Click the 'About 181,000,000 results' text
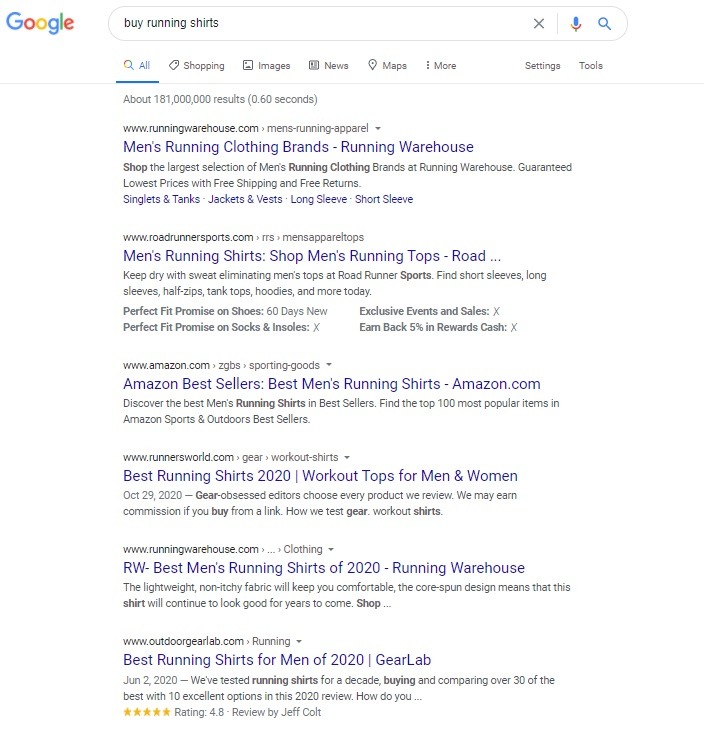This screenshot has height=730, width=704. pos(220,99)
